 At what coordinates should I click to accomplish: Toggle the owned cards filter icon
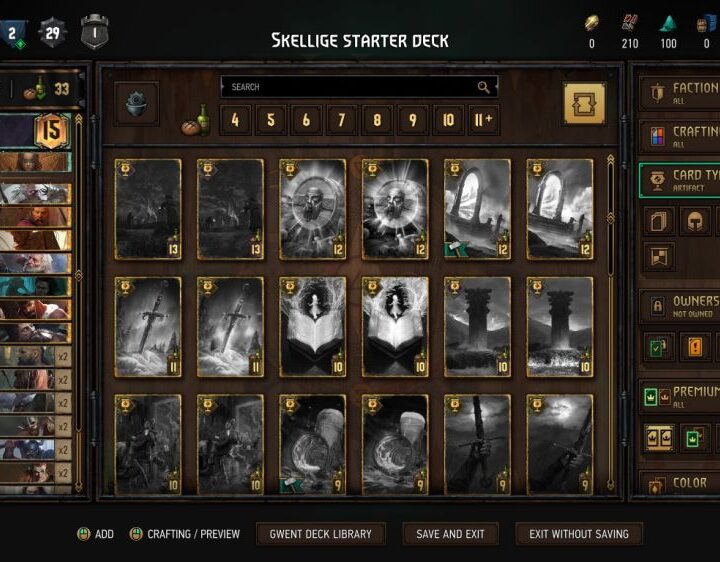pyautogui.click(x=659, y=347)
